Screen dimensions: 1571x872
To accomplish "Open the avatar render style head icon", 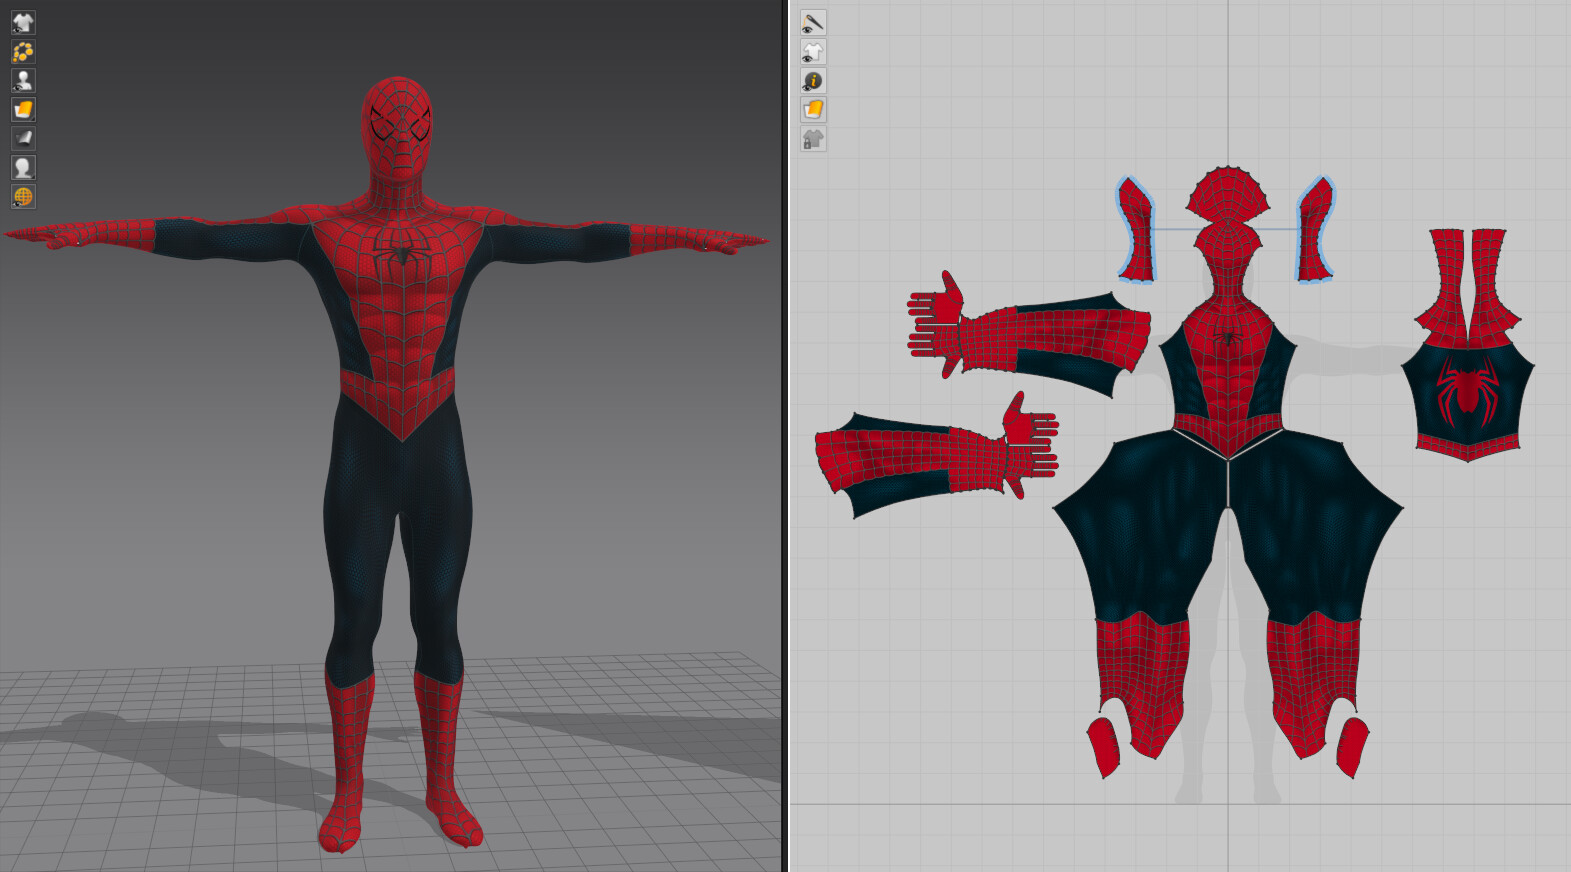I will pyautogui.click(x=23, y=167).
